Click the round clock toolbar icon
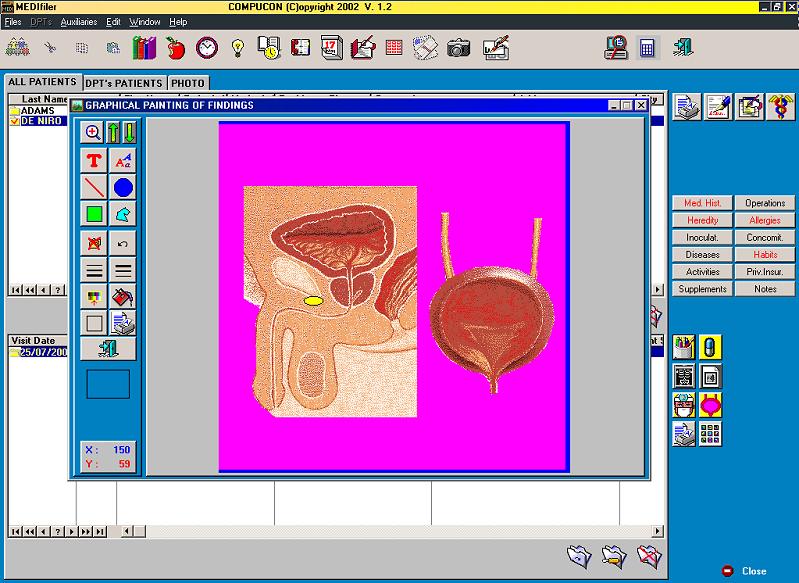This screenshot has width=799, height=583. [x=207, y=48]
